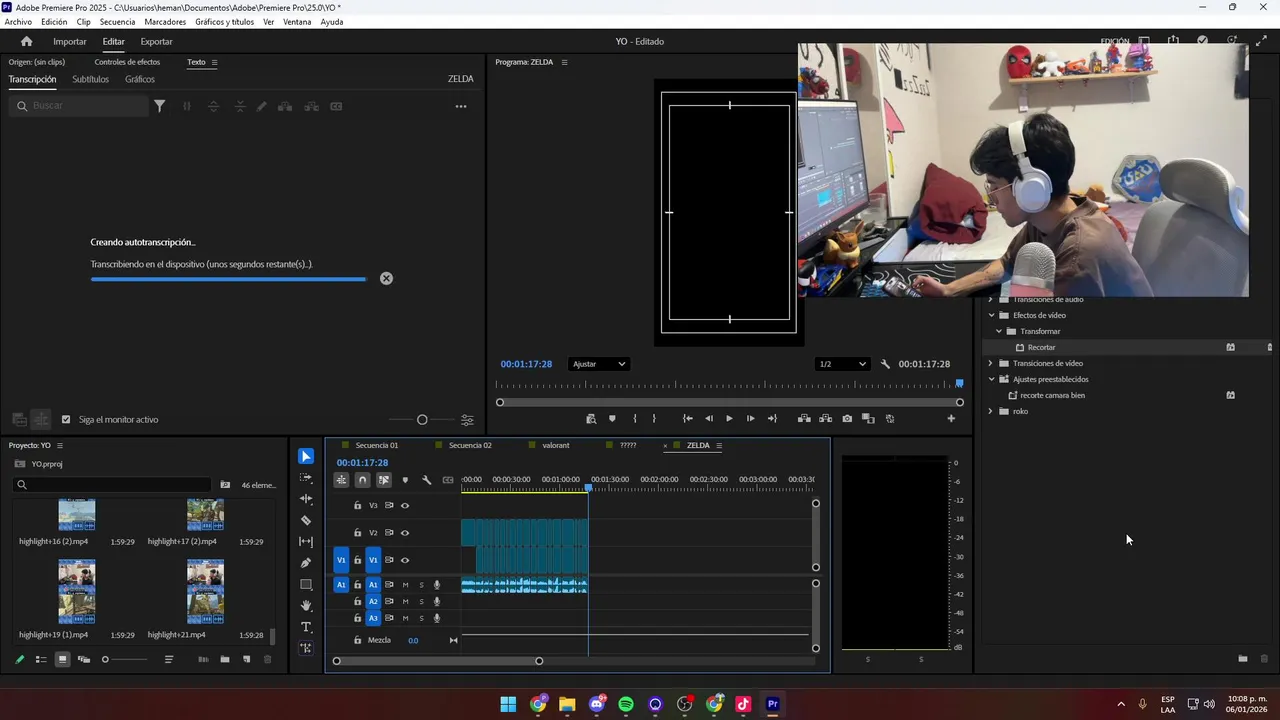Export frame with the camera icon
This screenshot has width=1280, height=720.
click(x=847, y=419)
